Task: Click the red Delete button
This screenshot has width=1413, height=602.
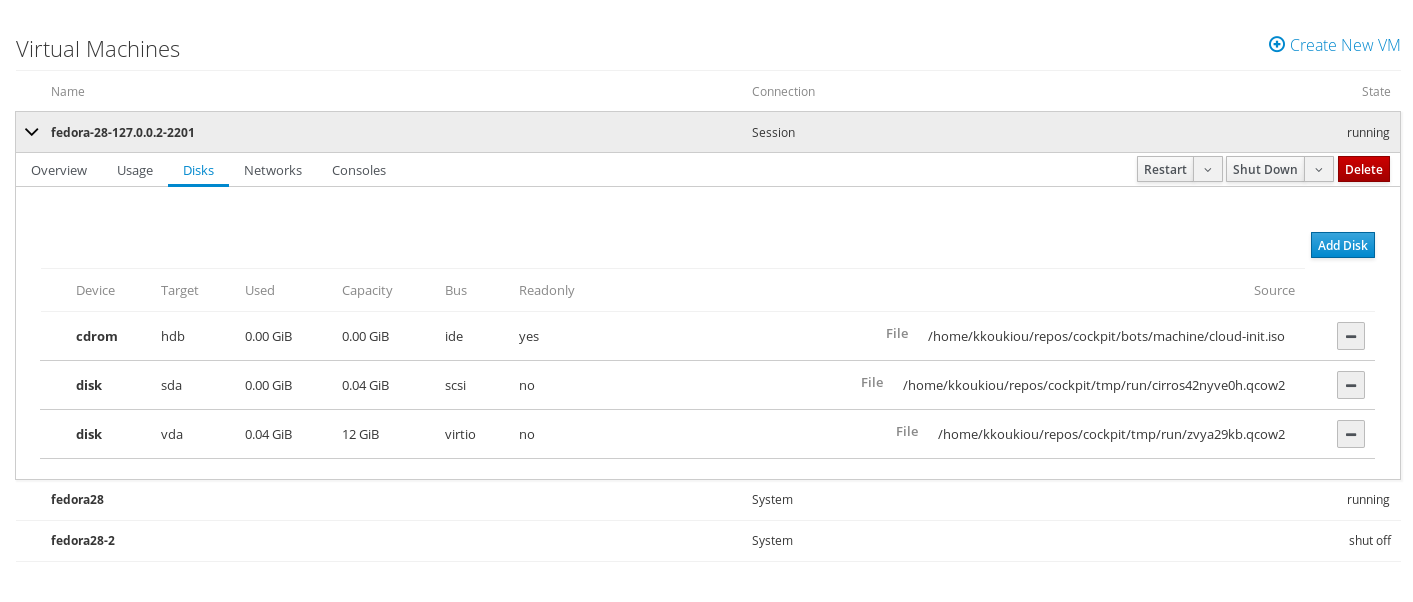Action: pyautogui.click(x=1363, y=170)
